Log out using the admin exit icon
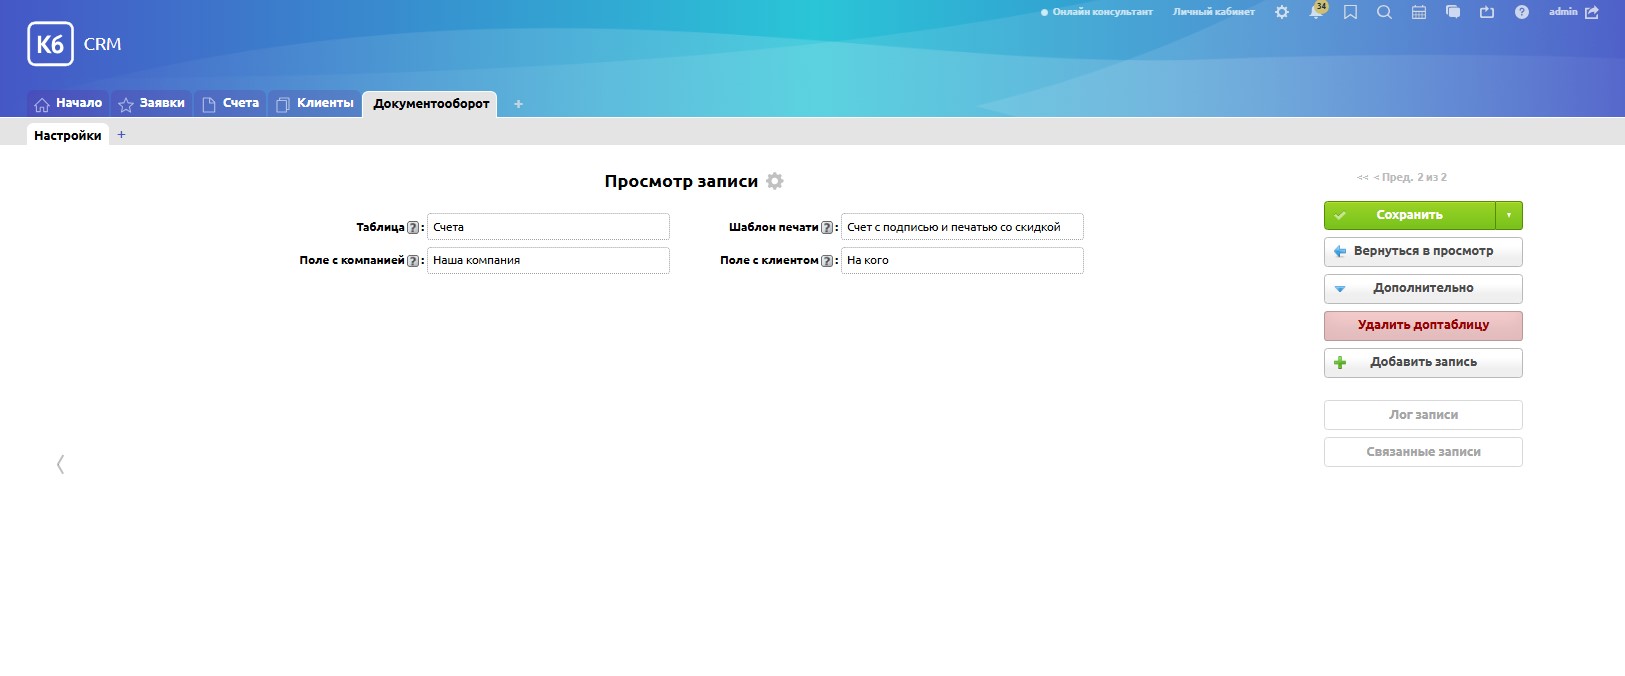 tap(1592, 12)
